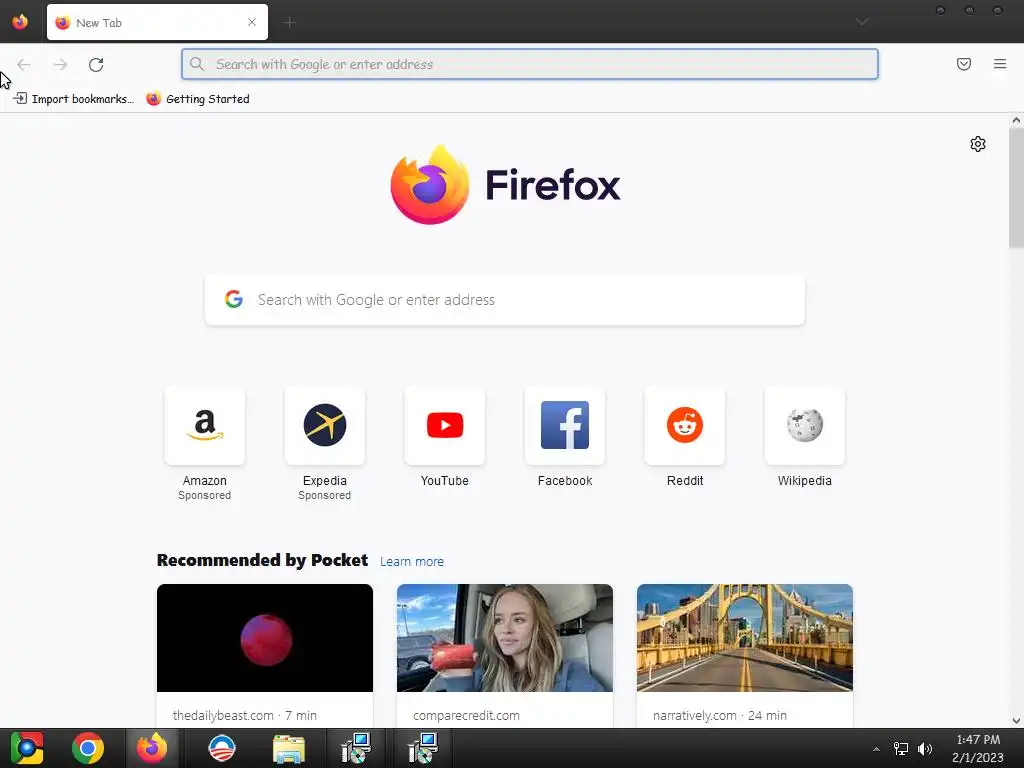Click the magnifier icon in the address bar

click(197, 64)
